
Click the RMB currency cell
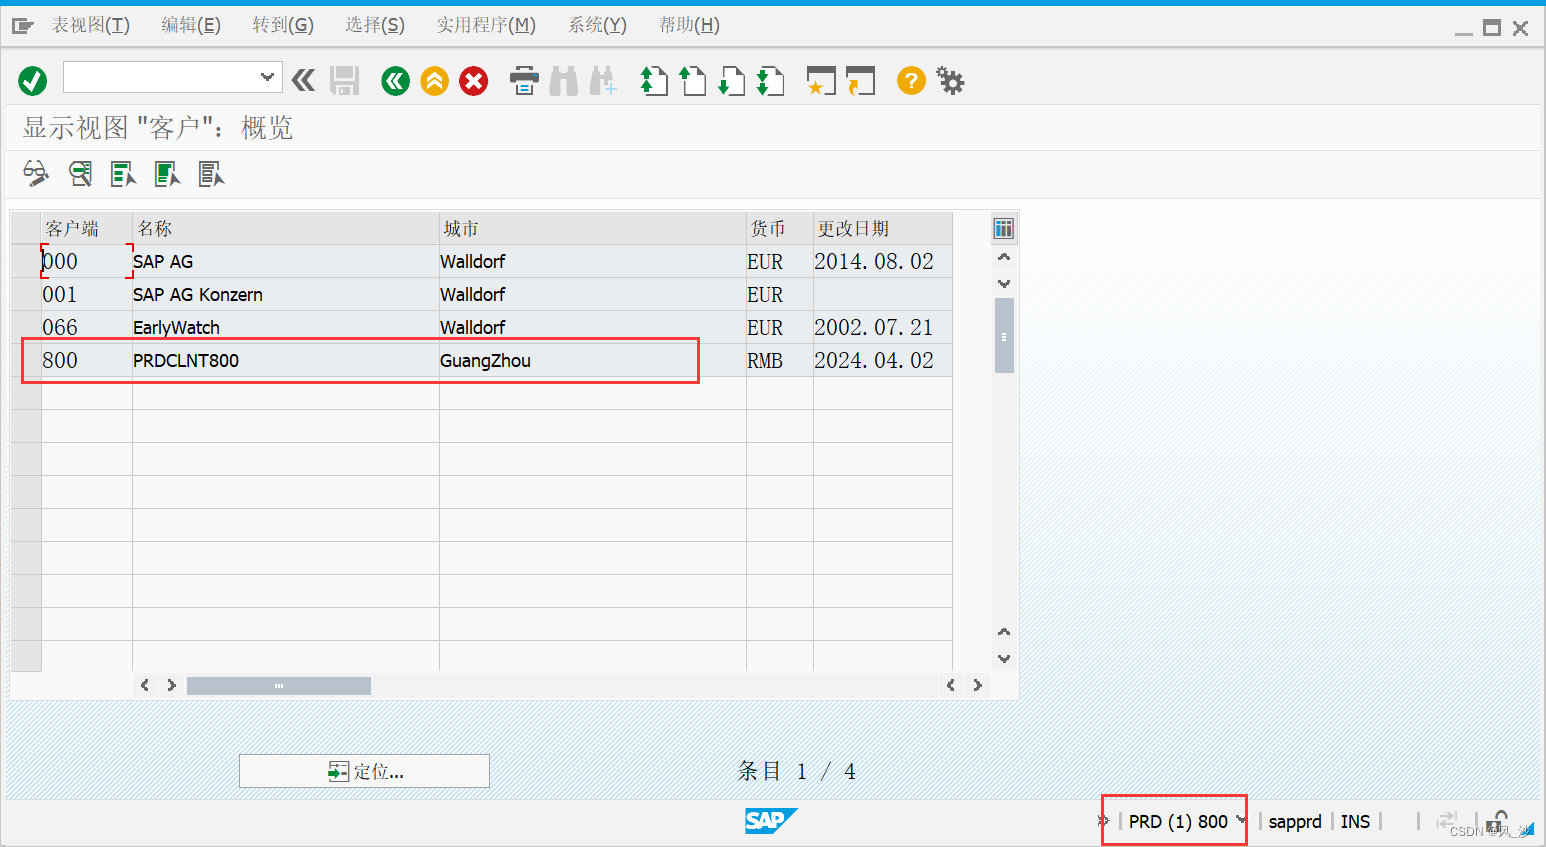pyautogui.click(x=780, y=360)
